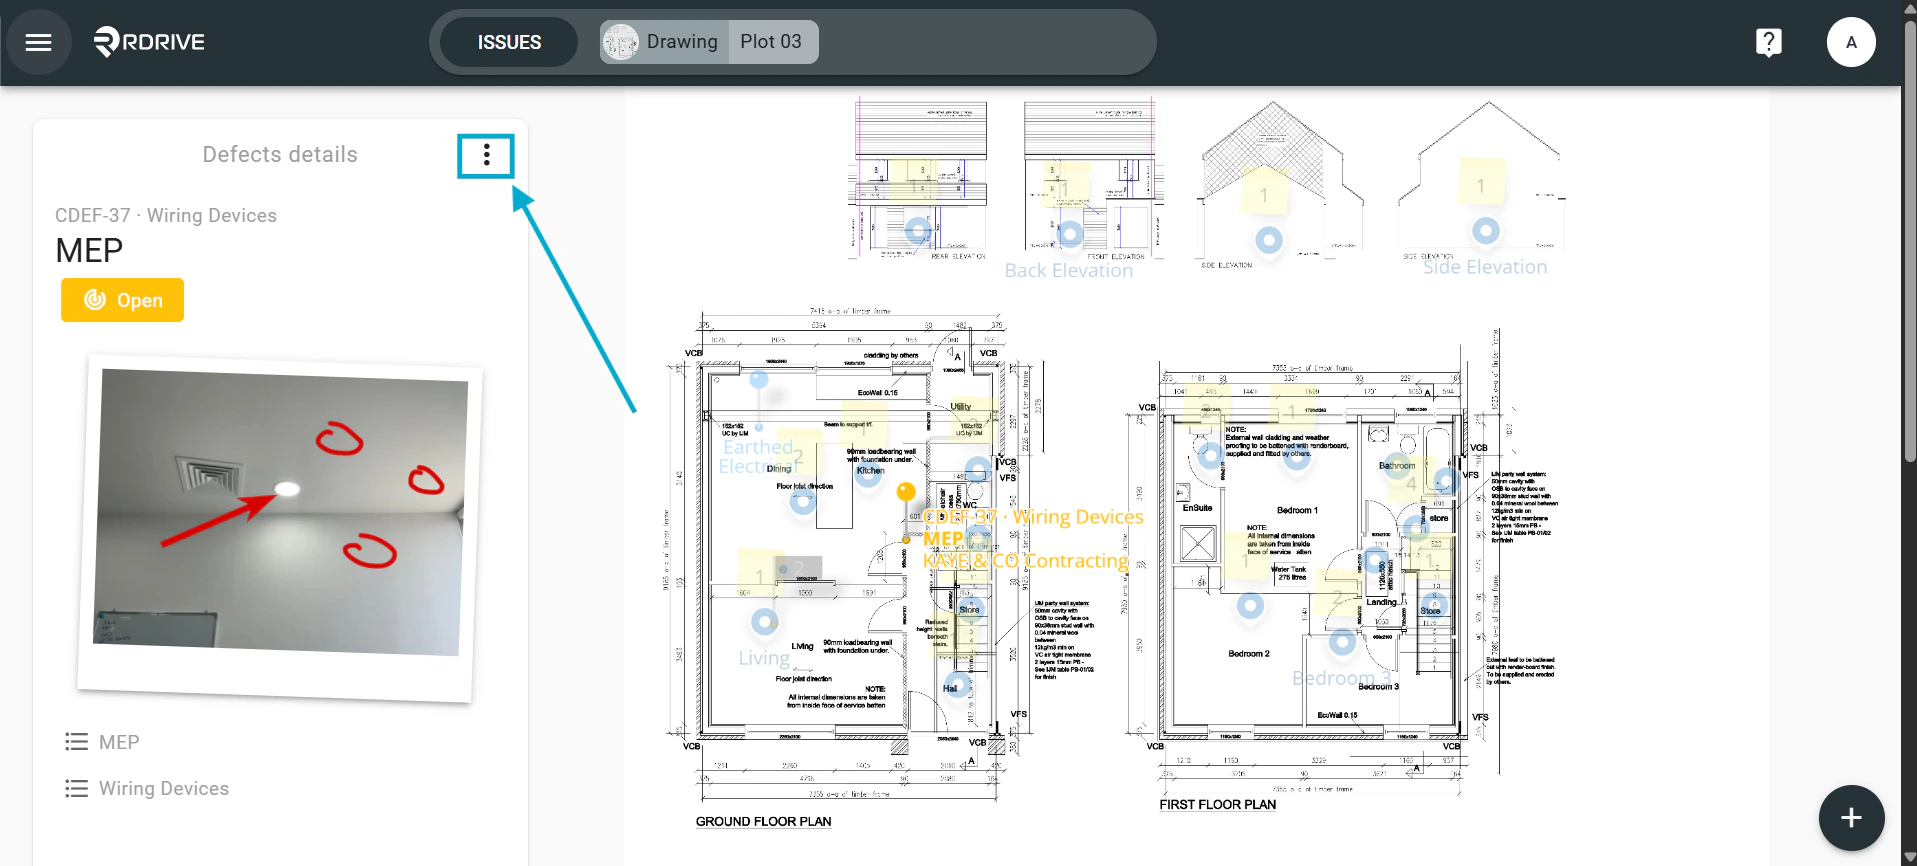The width and height of the screenshot is (1917, 866).
Task: Click the Drawing avatar thumbnail icon
Action: pyautogui.click(x=621, y=42)
